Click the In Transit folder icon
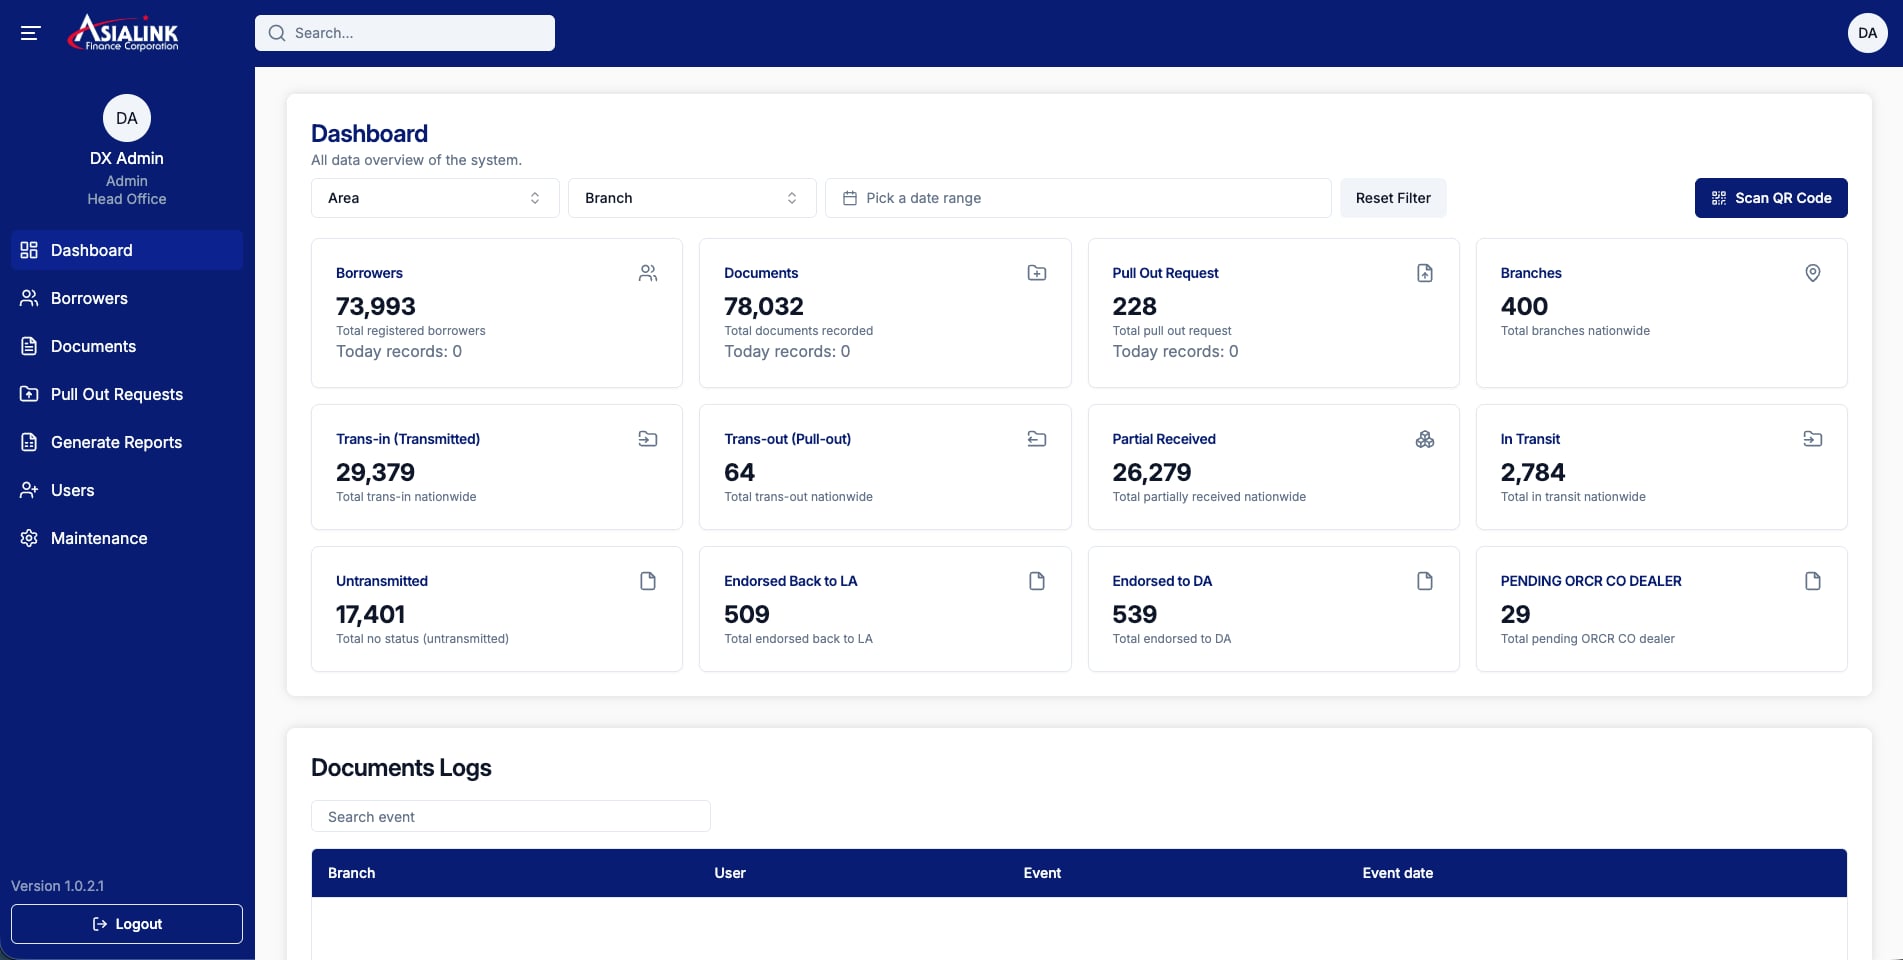The image size is (1903, 960). pos(1813,439)
